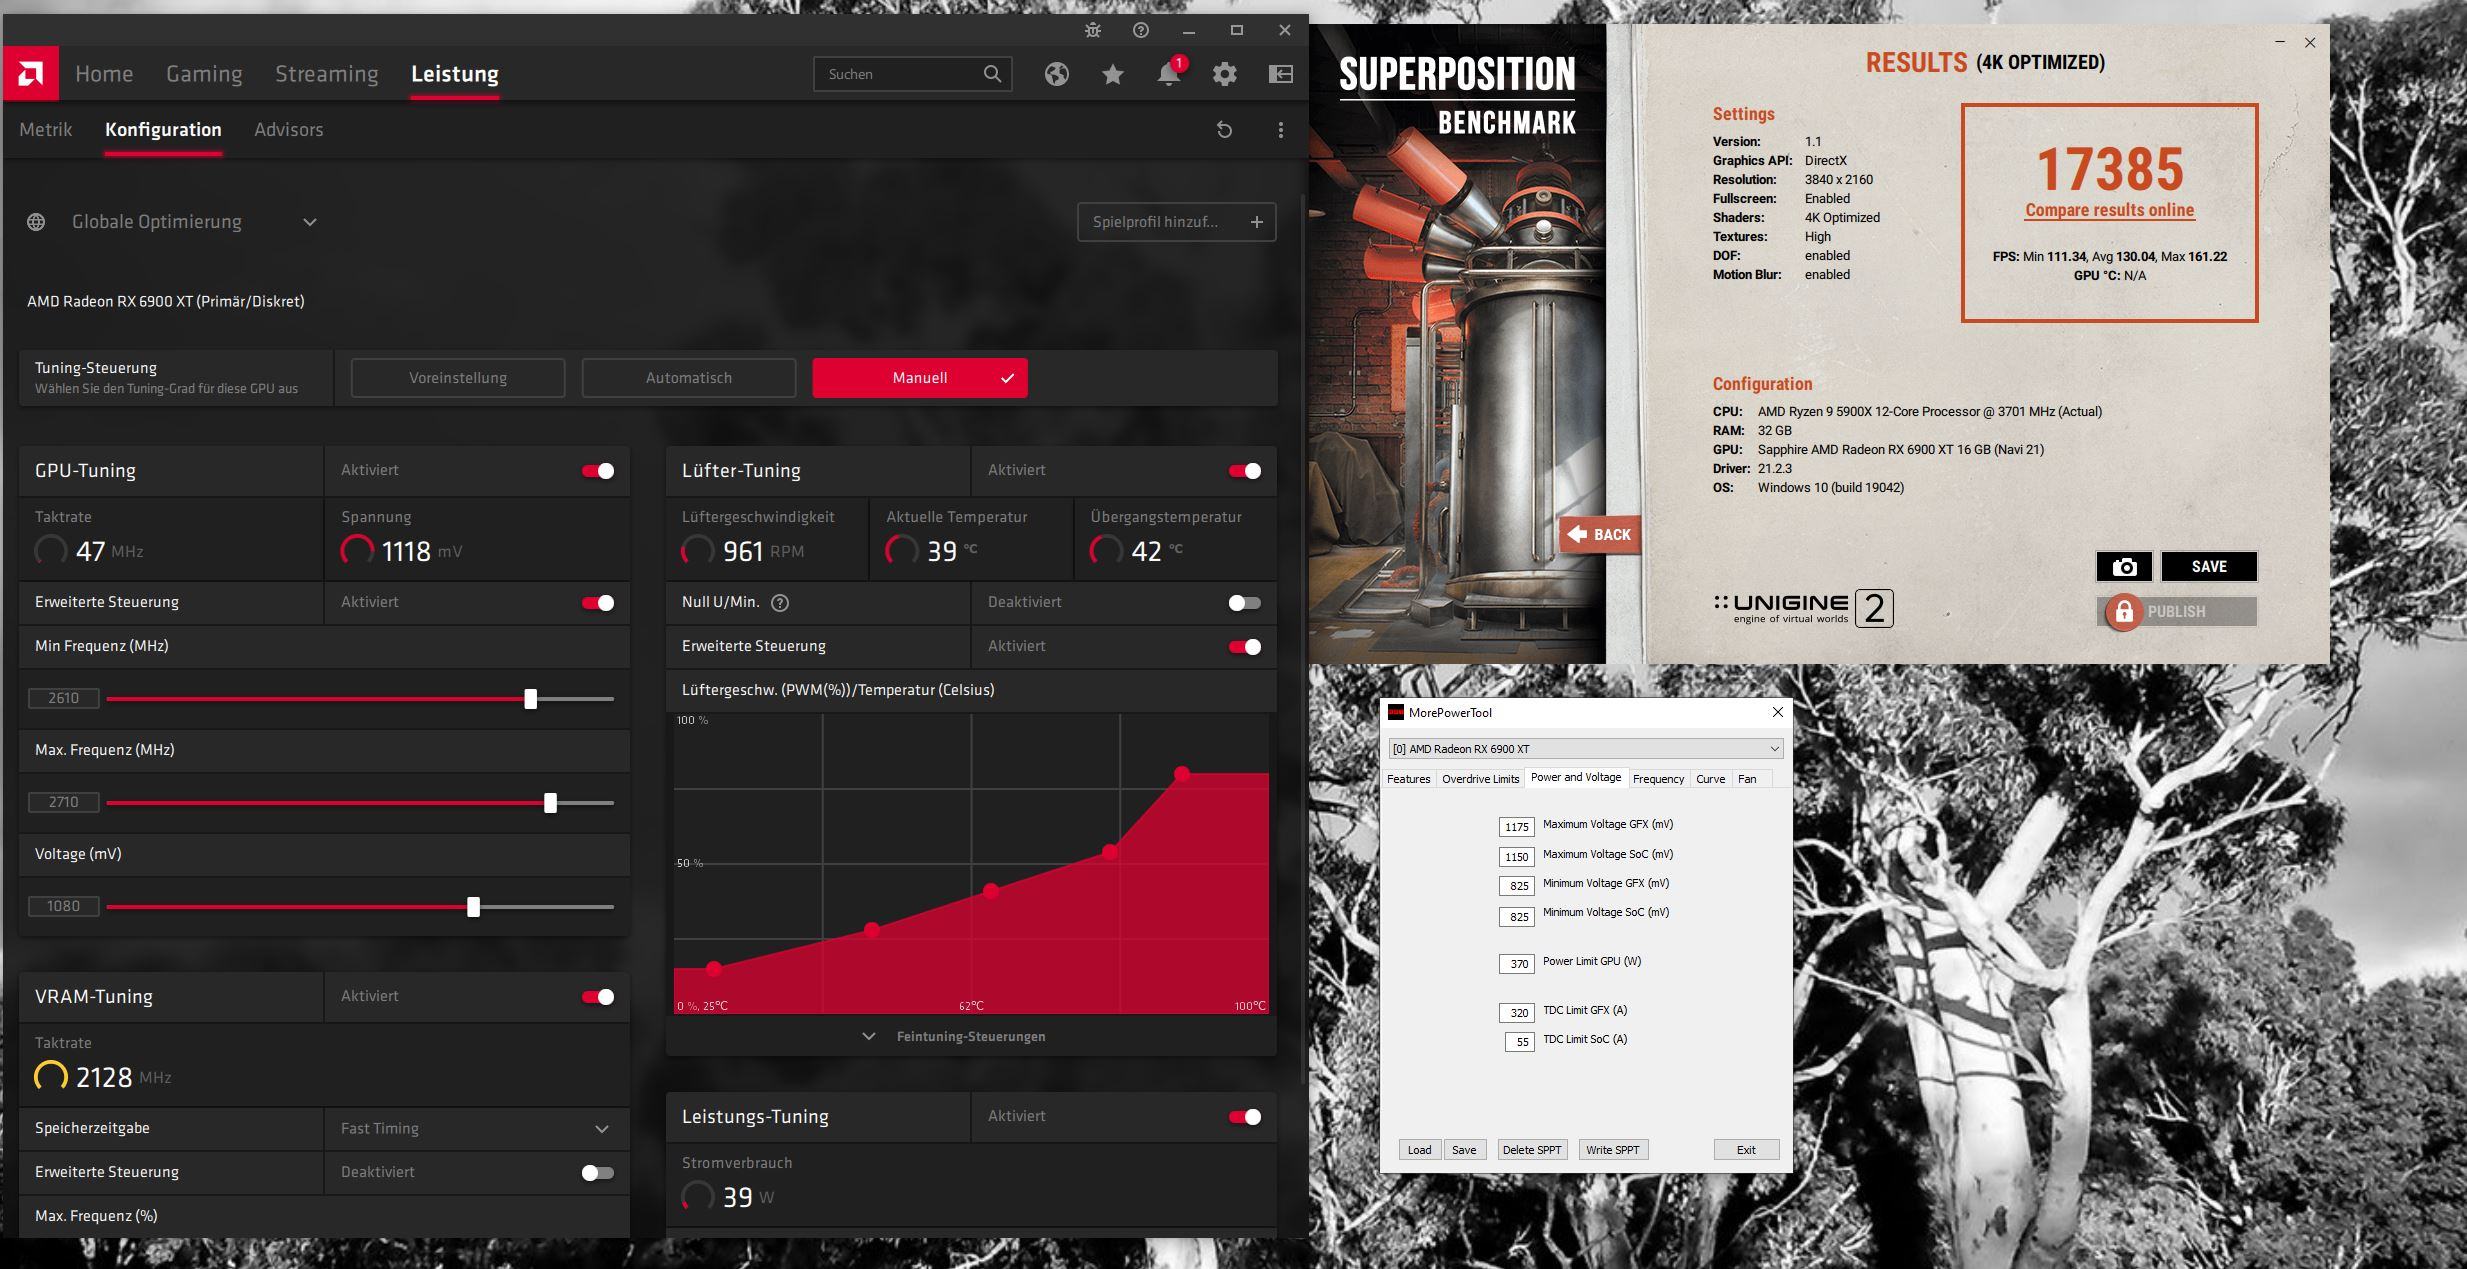This screenshot has height=1269, width=2467.
Task: Click TDC Limit GFX field 320
Action: (1517, 1013)
